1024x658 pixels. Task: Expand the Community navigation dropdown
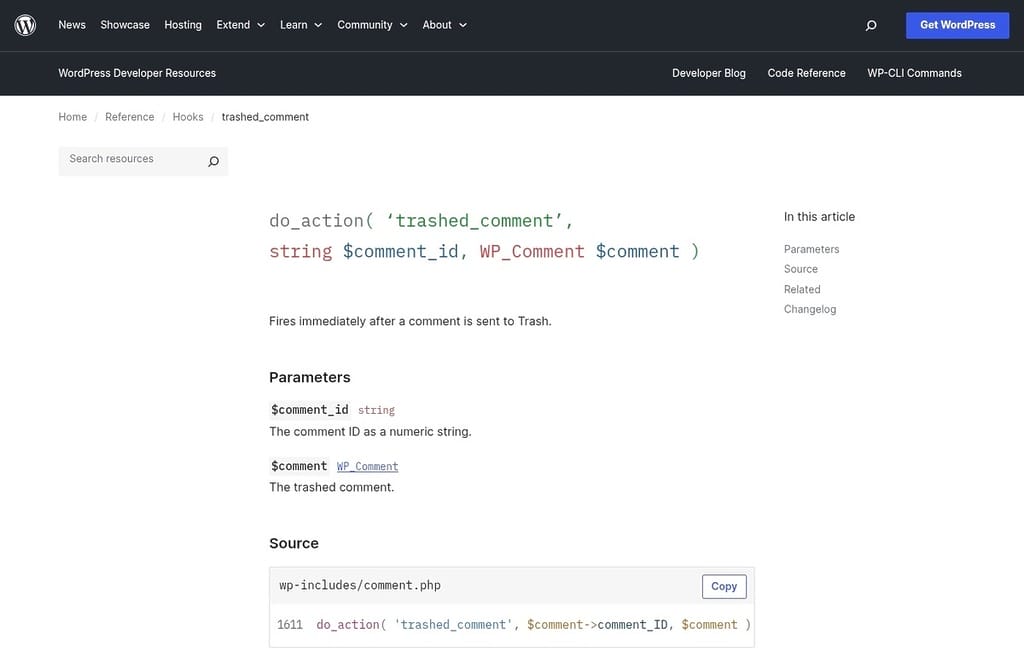403,24
